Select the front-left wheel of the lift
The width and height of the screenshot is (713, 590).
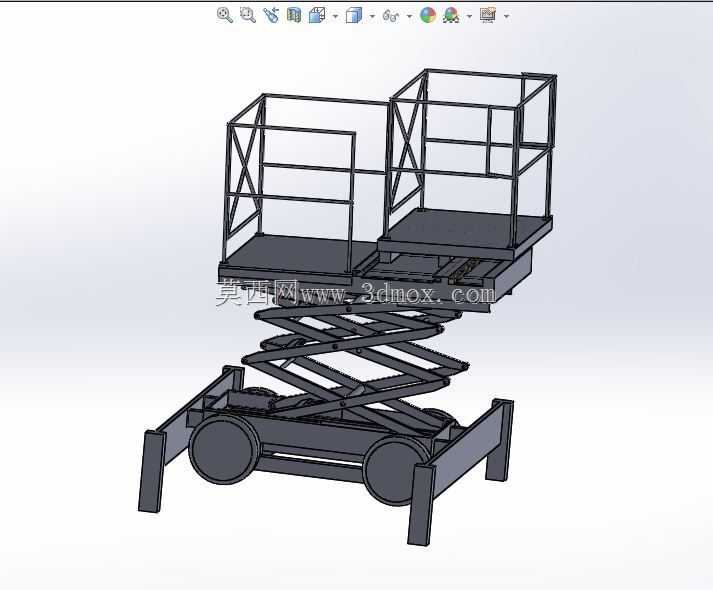[x=224, y=450]
